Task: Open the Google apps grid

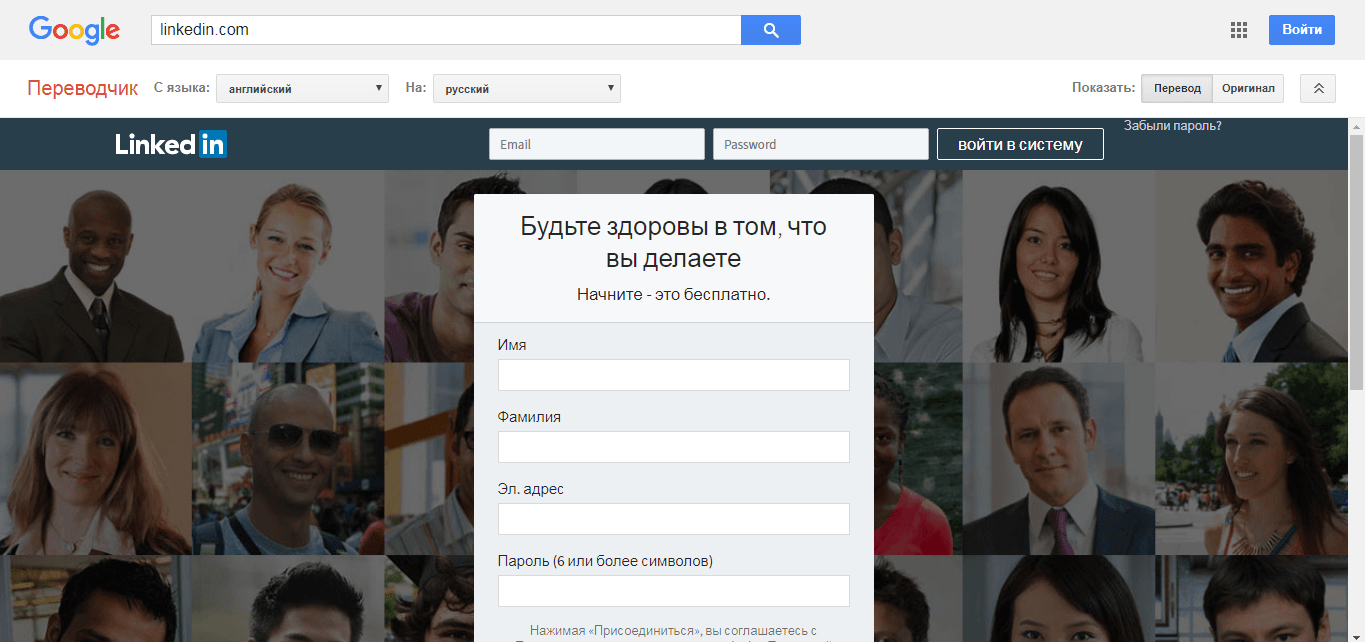Action: [1239, 30]
